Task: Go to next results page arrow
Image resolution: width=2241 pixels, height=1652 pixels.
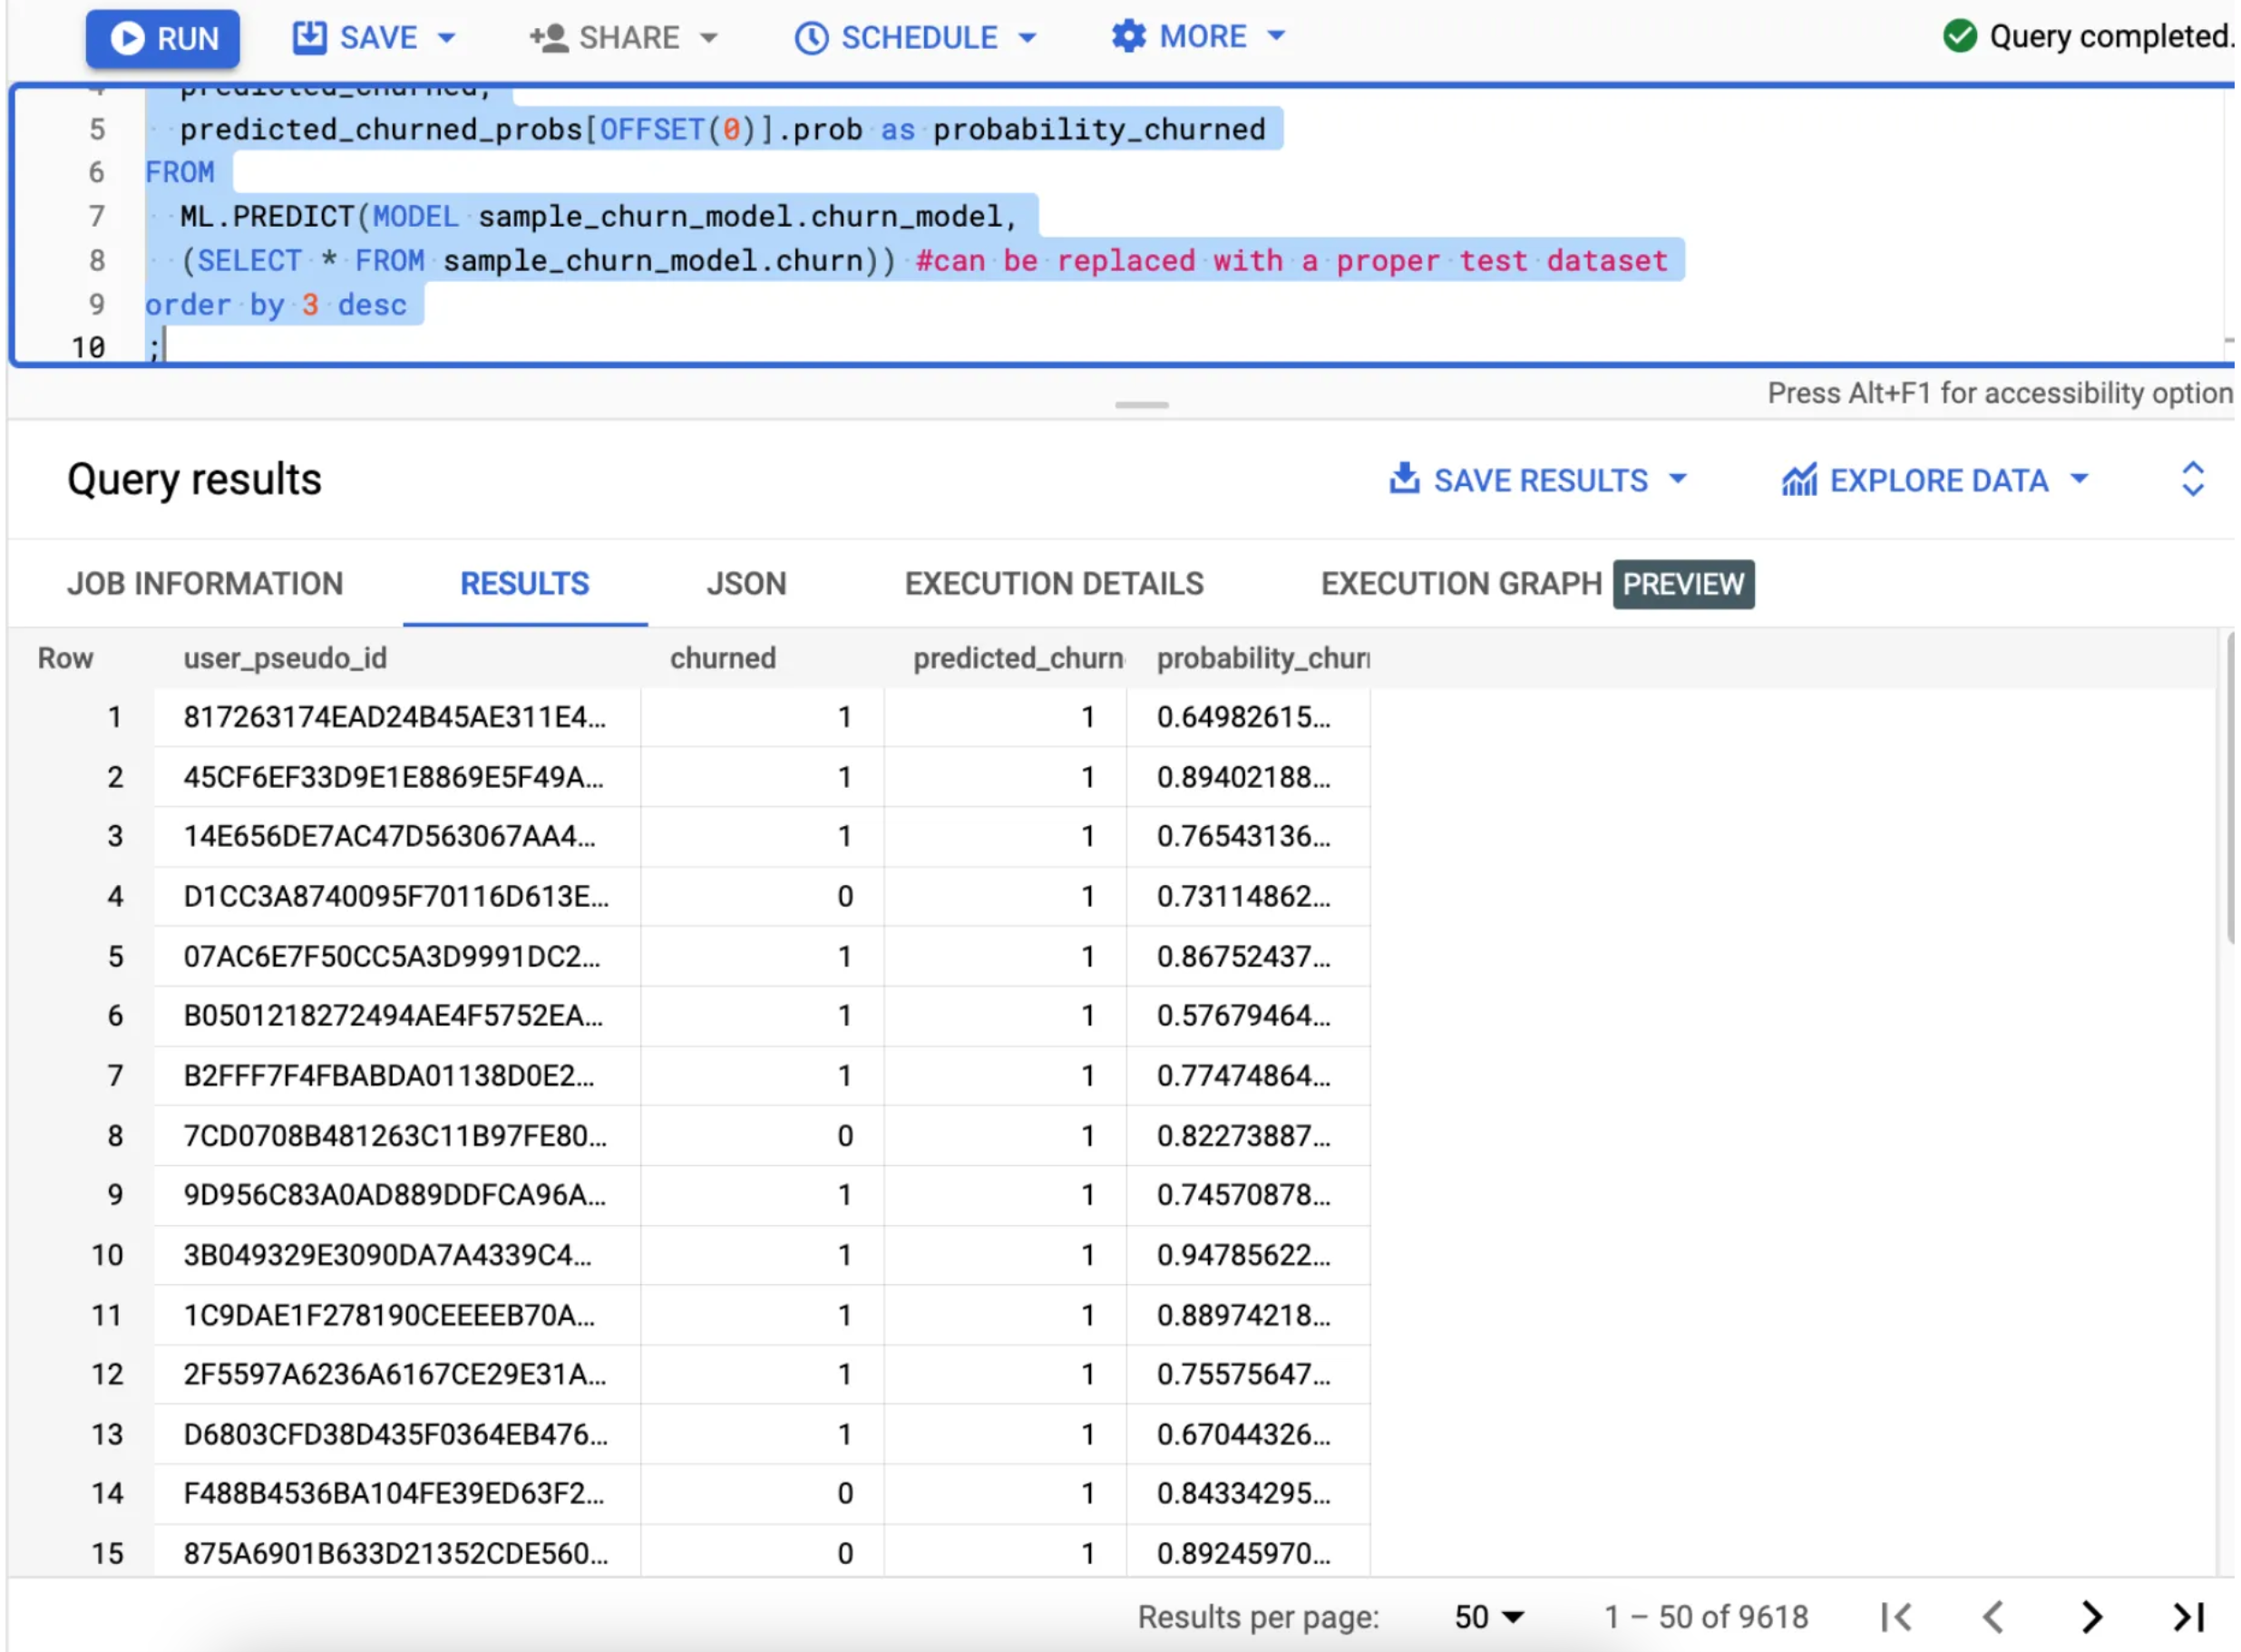Action: pos(2091,1617)
